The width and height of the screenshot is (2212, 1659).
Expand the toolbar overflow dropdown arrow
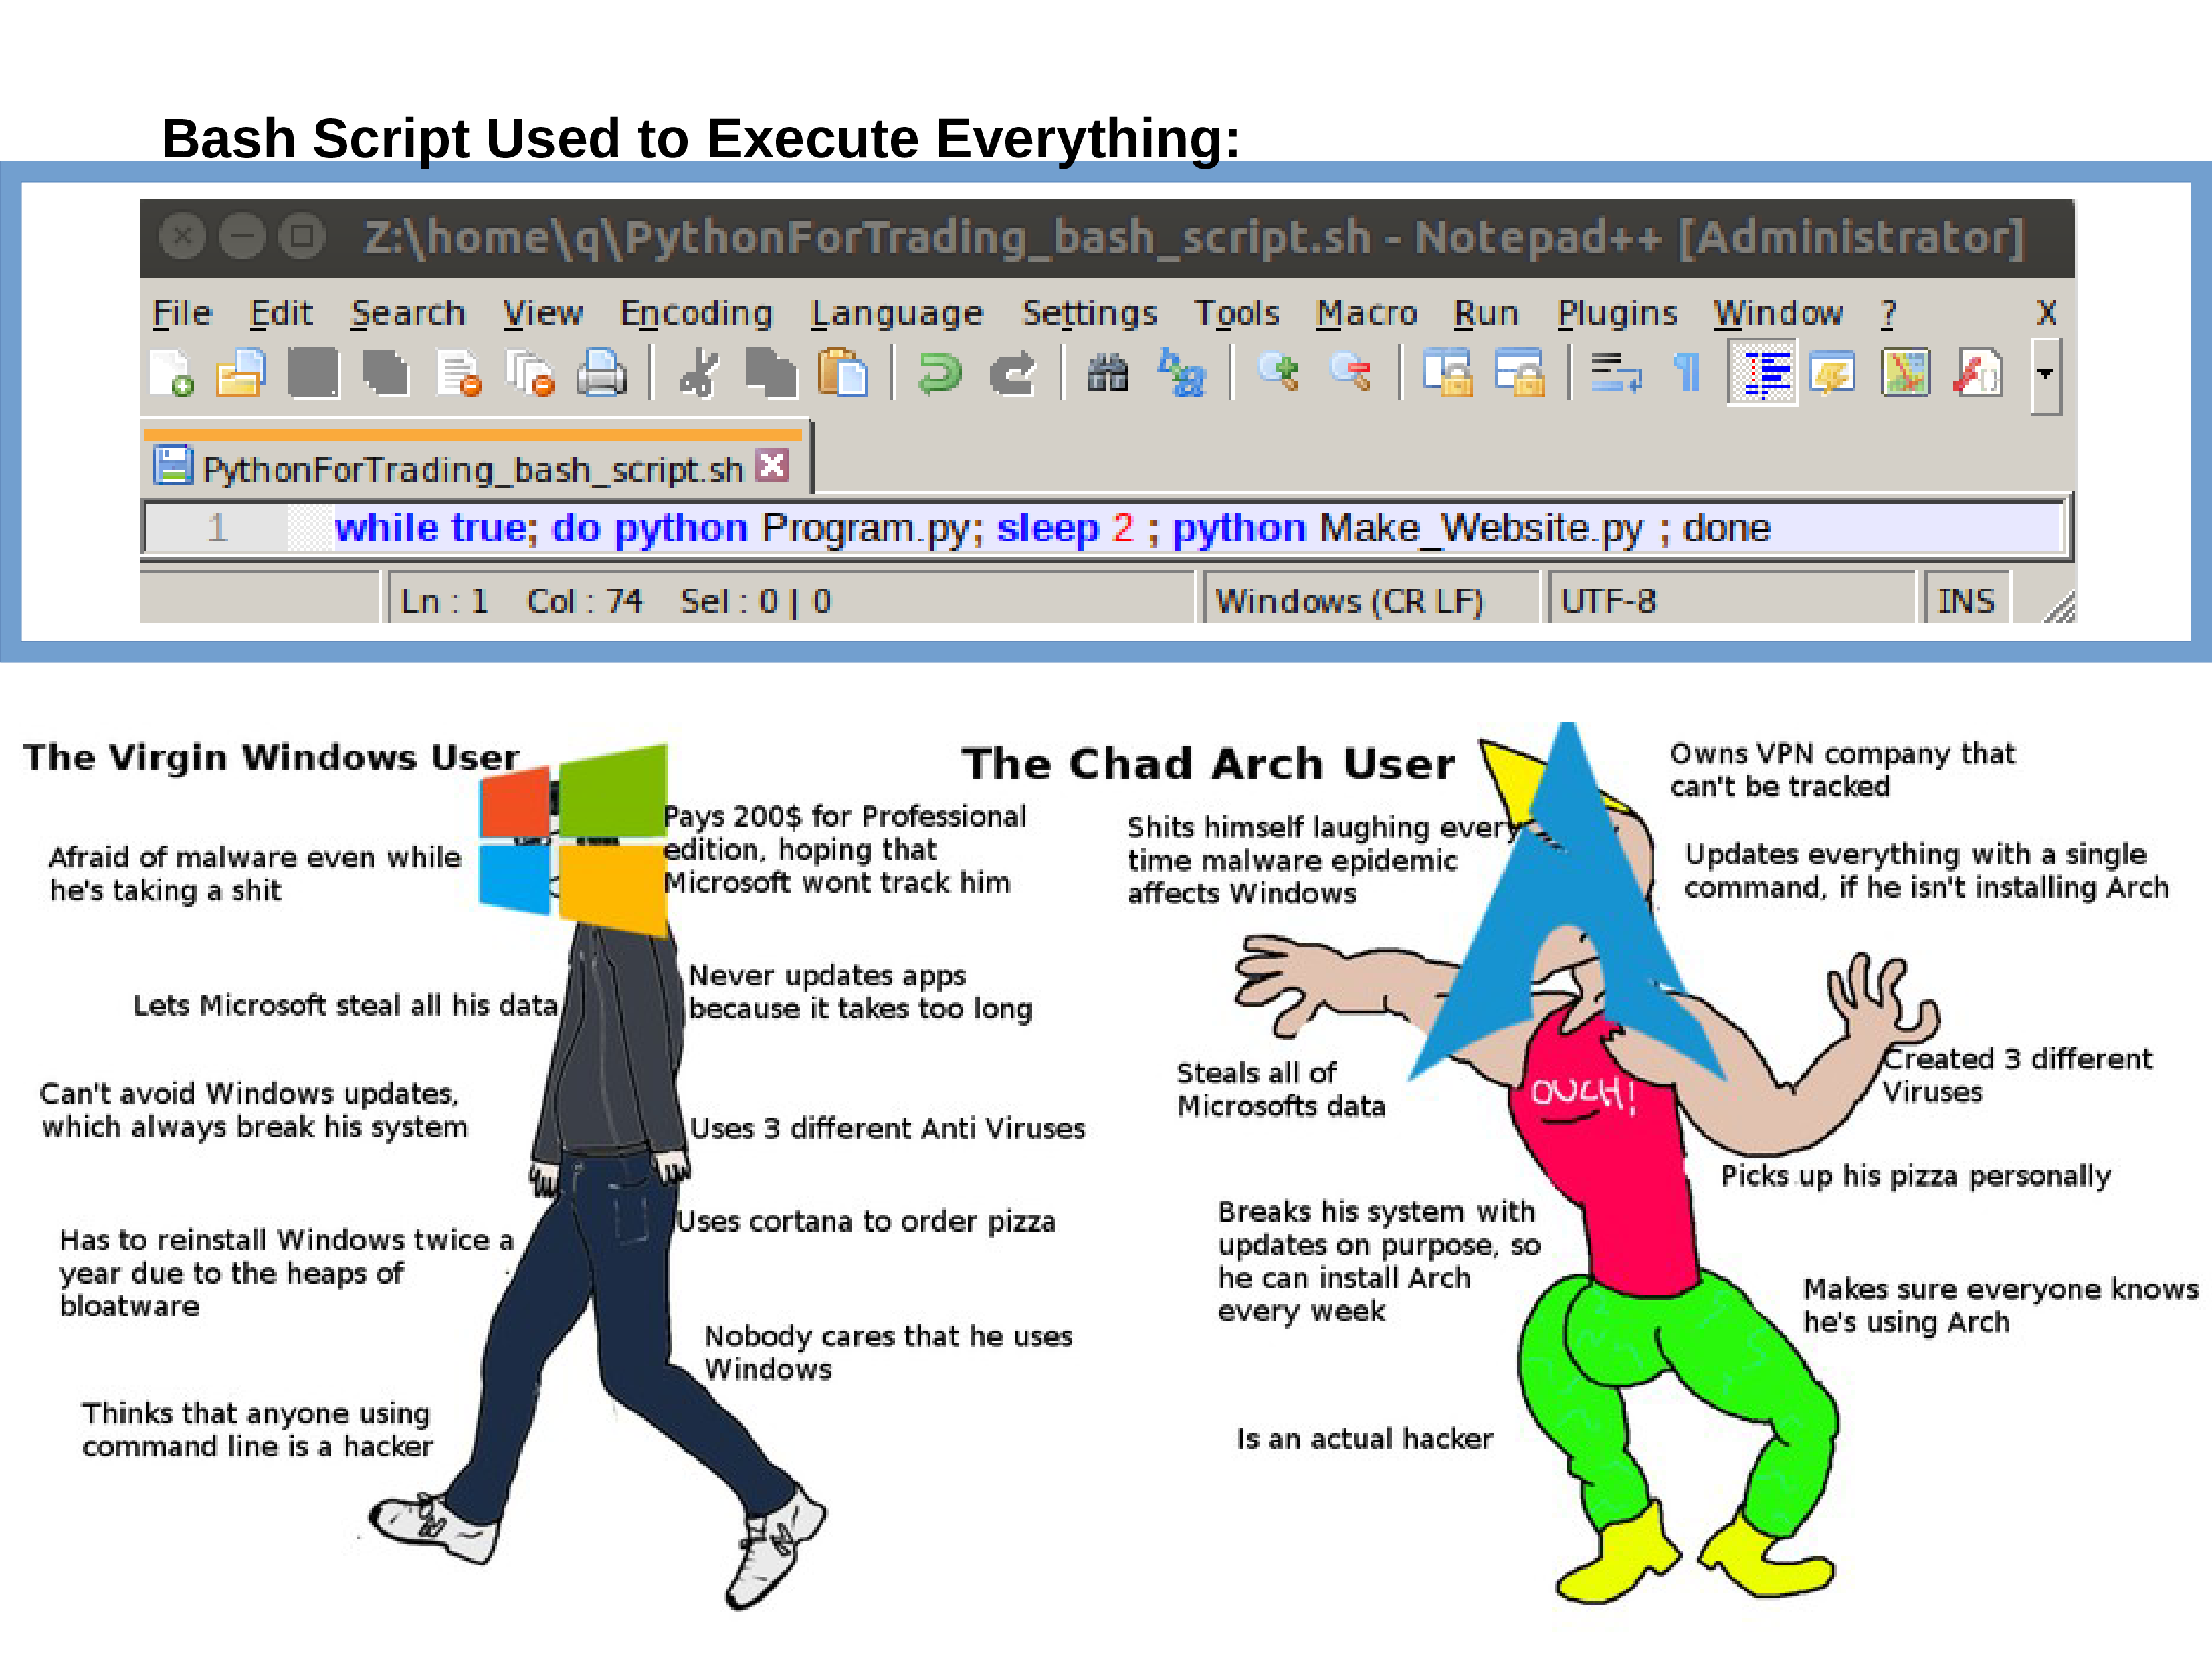2045,374
